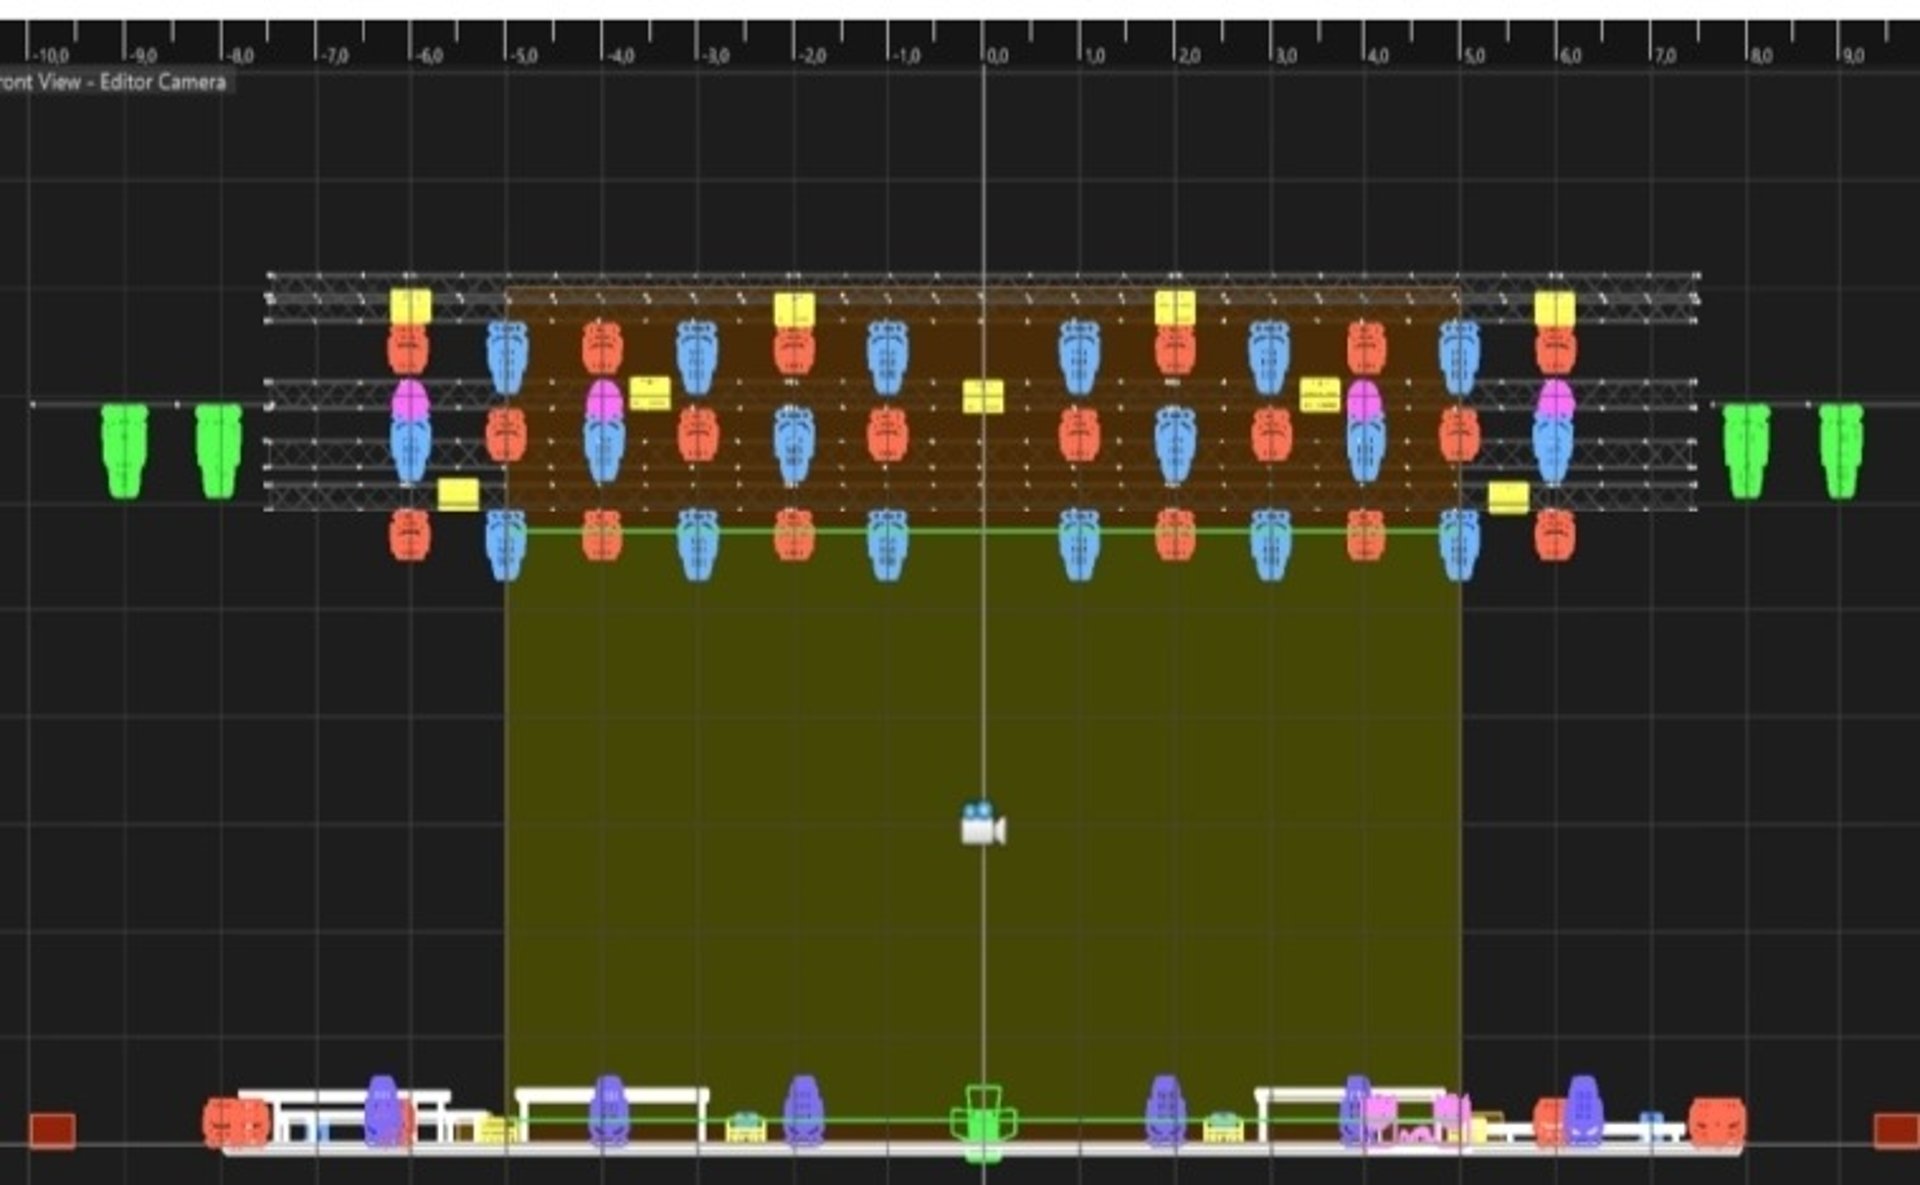Select the rightmost green hanging fixture
This screenshot has height=1185, width=1920.
tap(1841, 449)
